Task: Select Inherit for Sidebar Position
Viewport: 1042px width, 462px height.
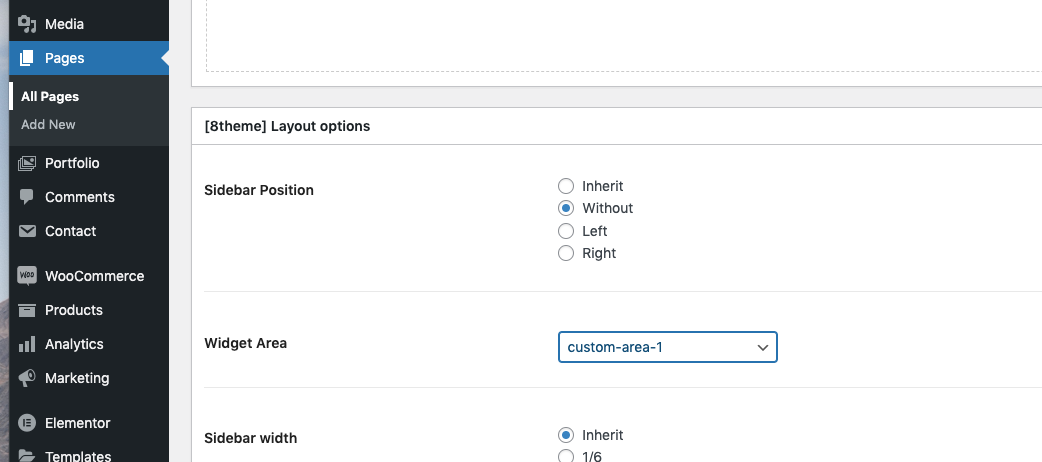Action: point(566,186)
